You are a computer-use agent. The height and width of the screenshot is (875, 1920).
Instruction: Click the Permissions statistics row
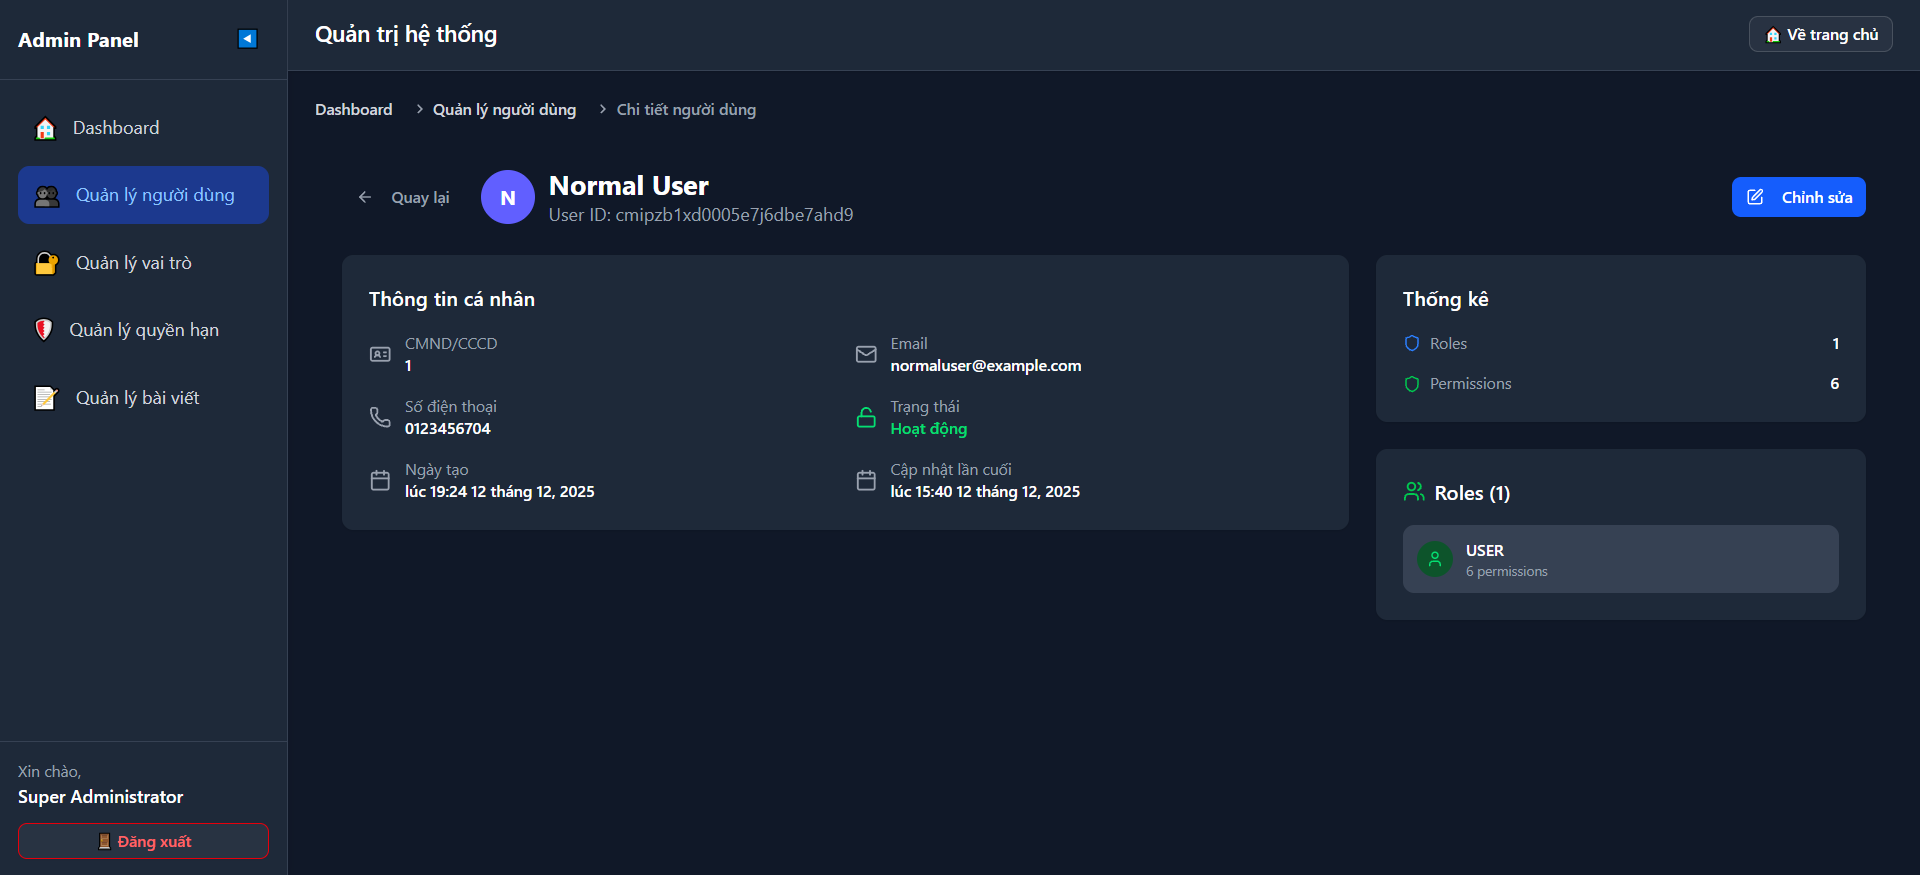(x=1620, y=384)
